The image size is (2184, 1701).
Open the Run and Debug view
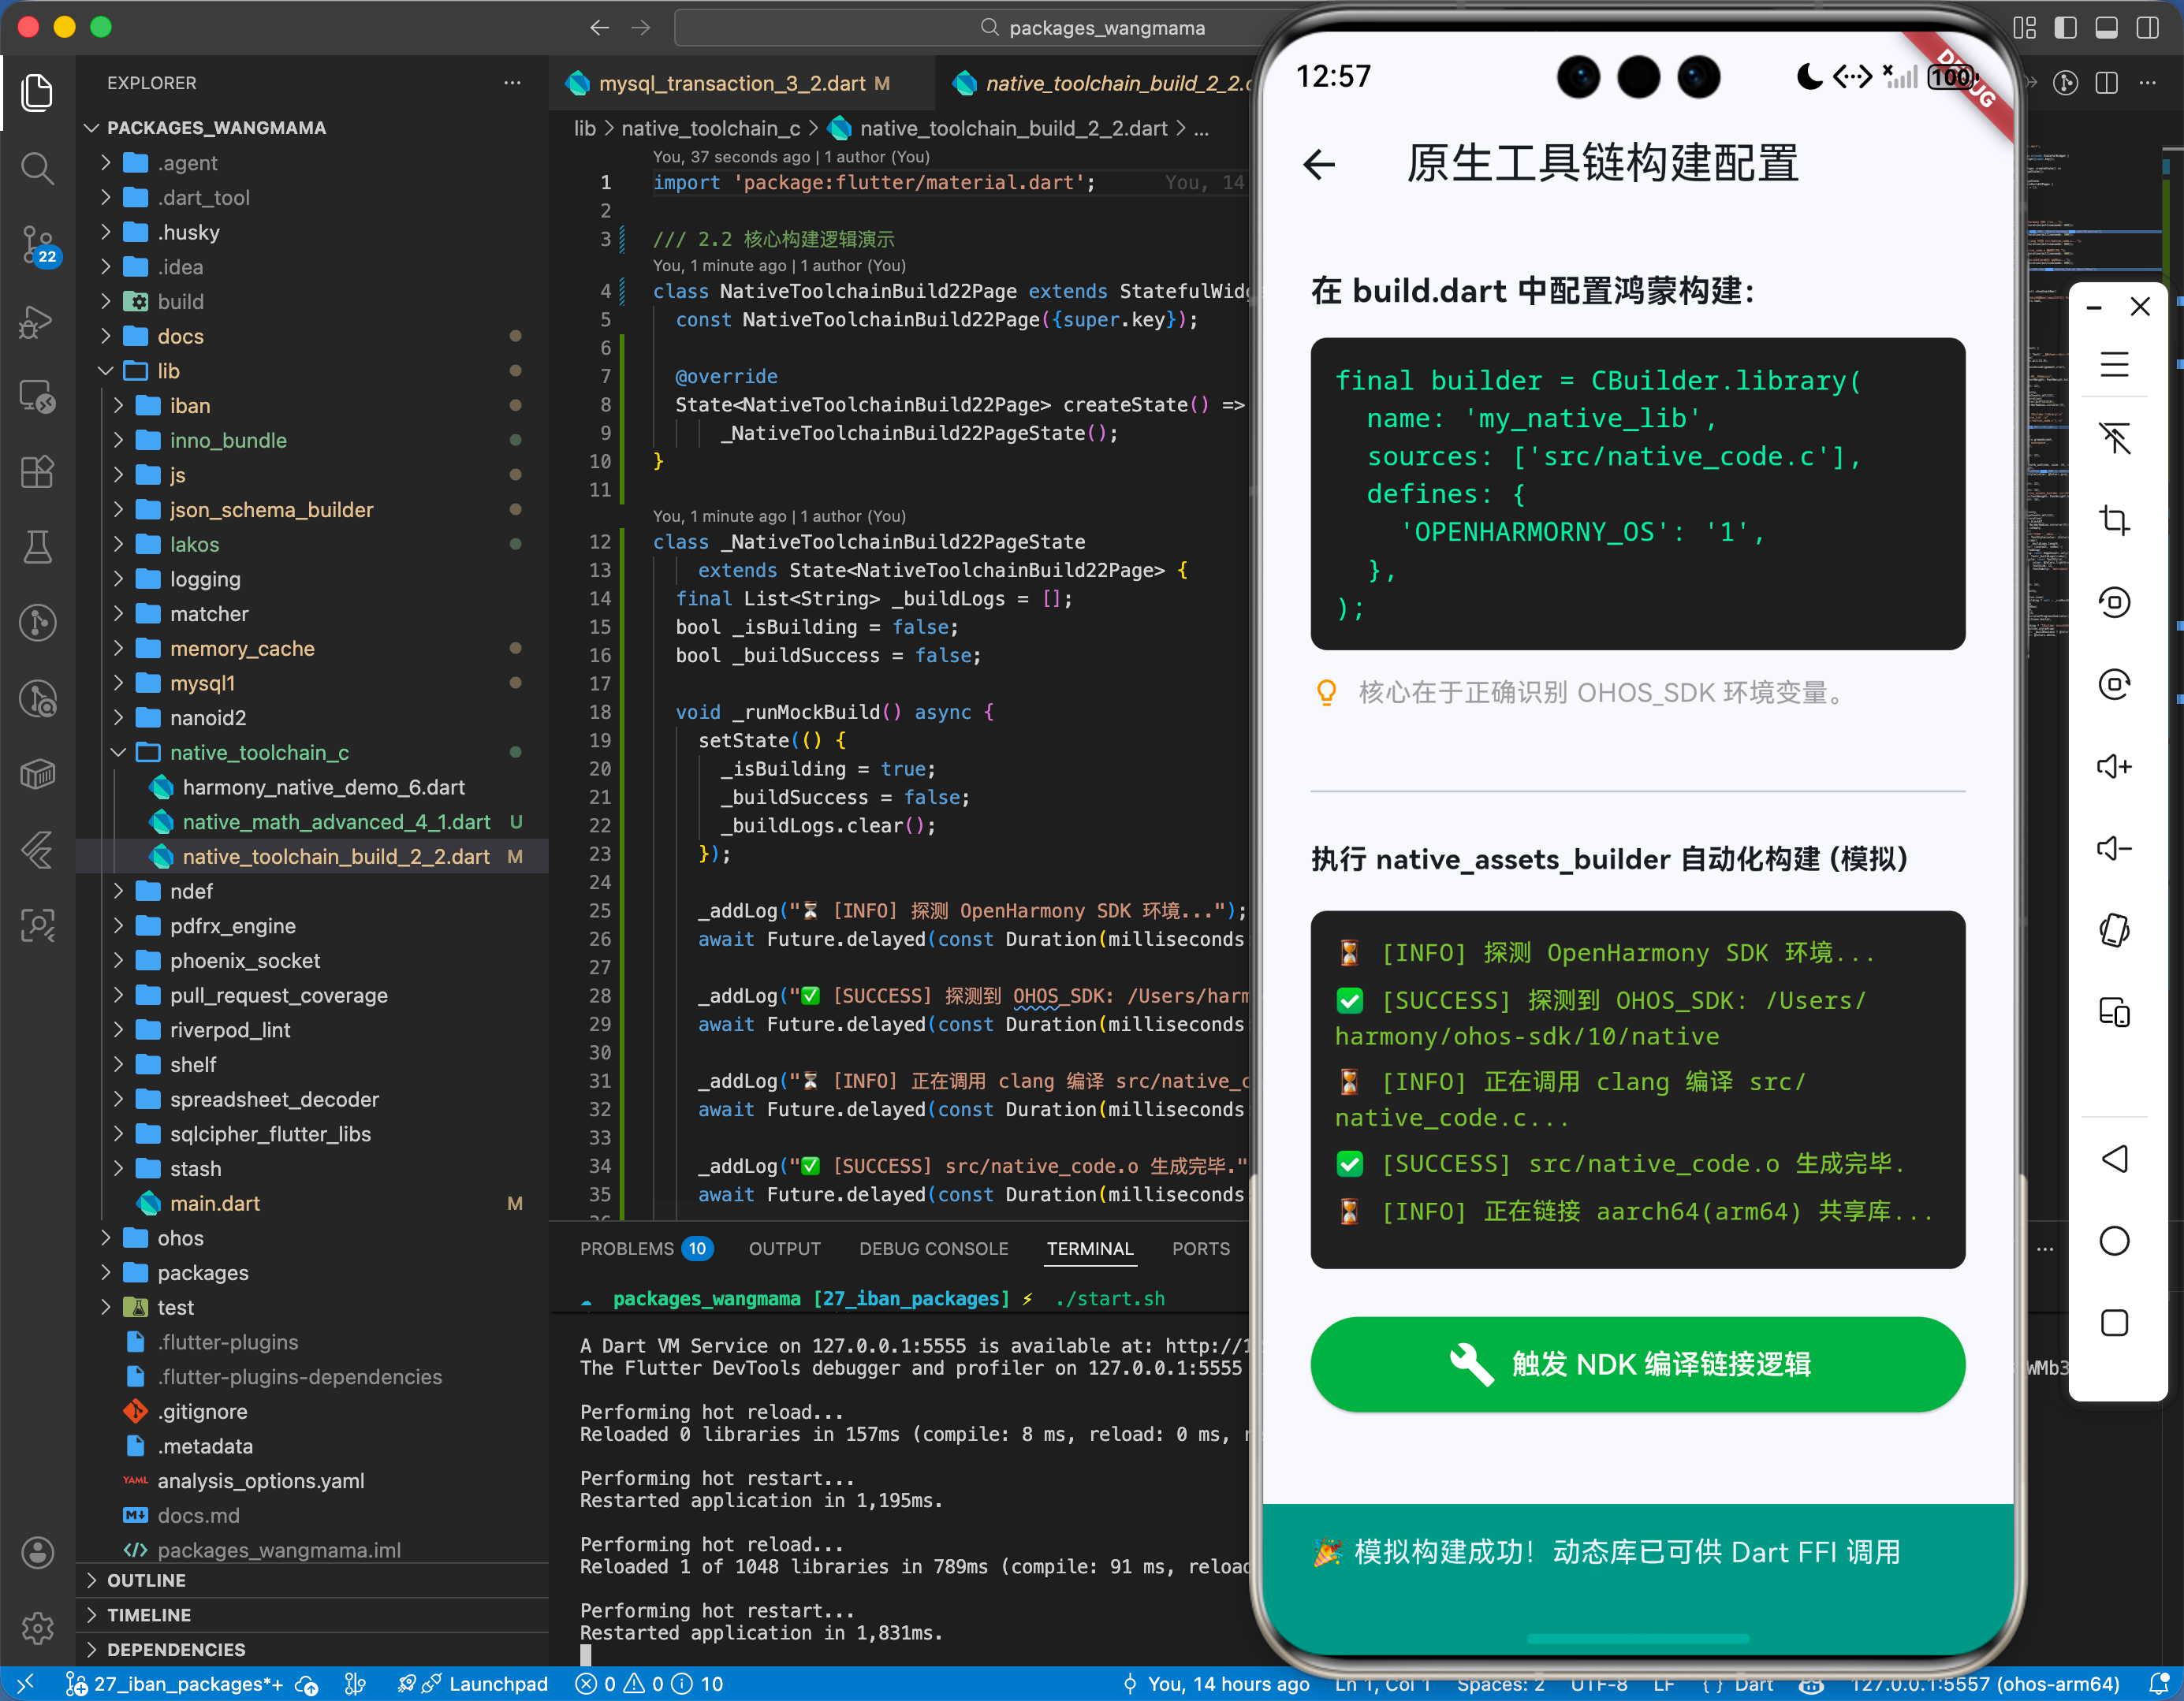pos(37,322)
